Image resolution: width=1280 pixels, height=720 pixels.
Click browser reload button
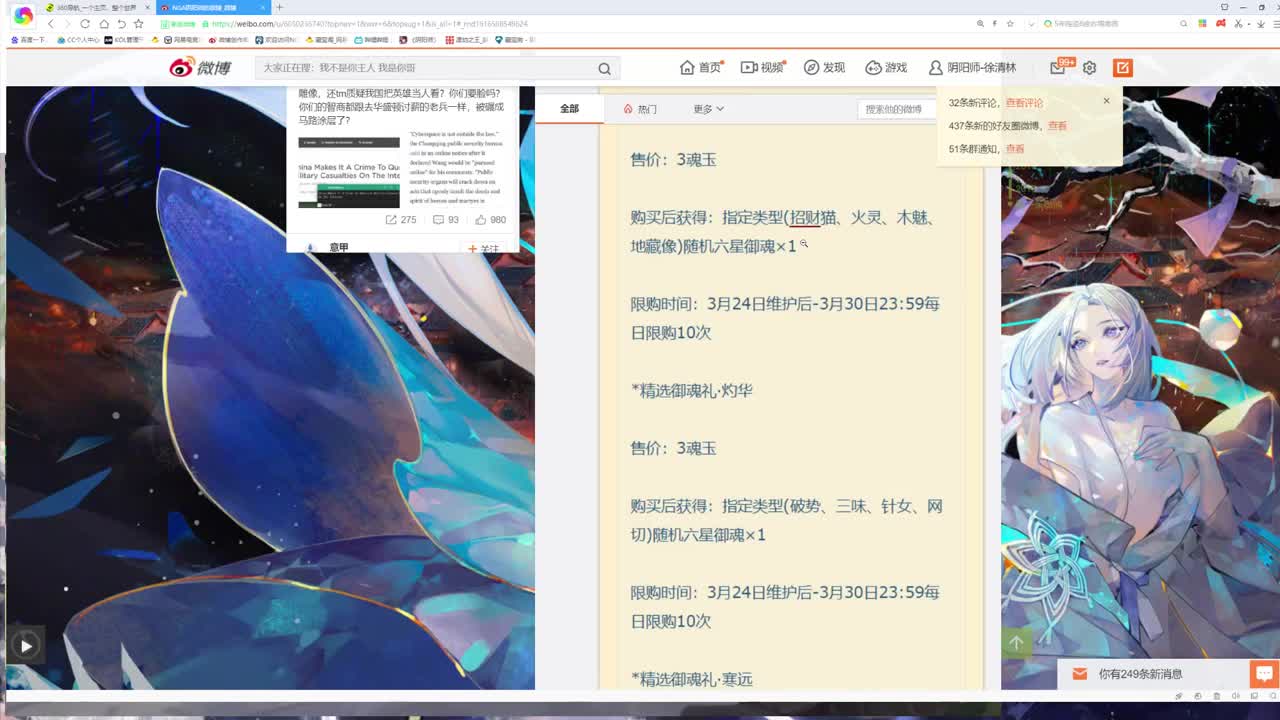(x=85, y=23)
